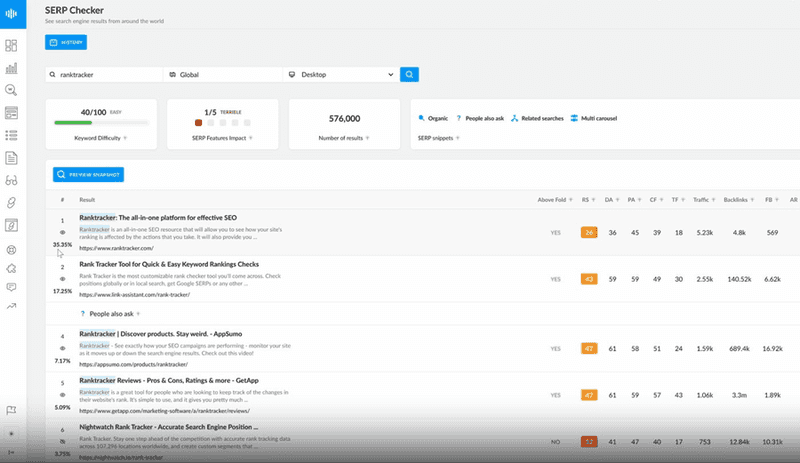800x463 pixels.
Task: Open the document page icon in sidebar
Action: pyautogui.click(x=11, y=158)
